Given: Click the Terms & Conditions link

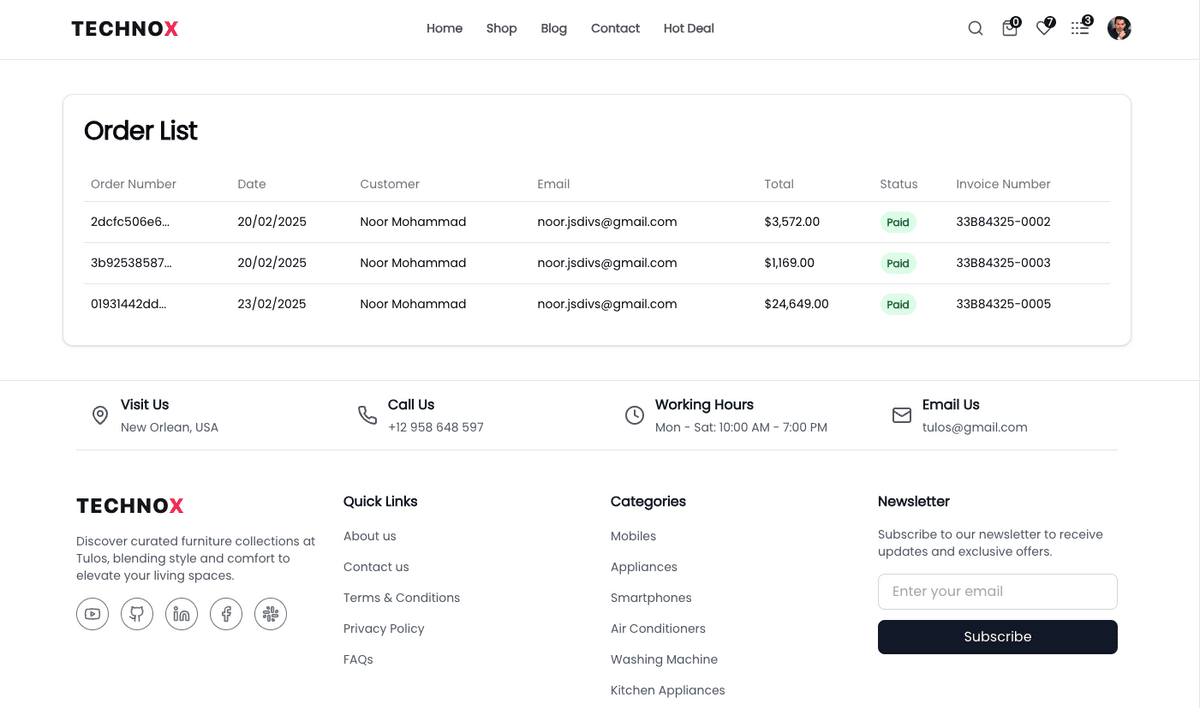Looking at the screenshot, I should pos(401,597).
